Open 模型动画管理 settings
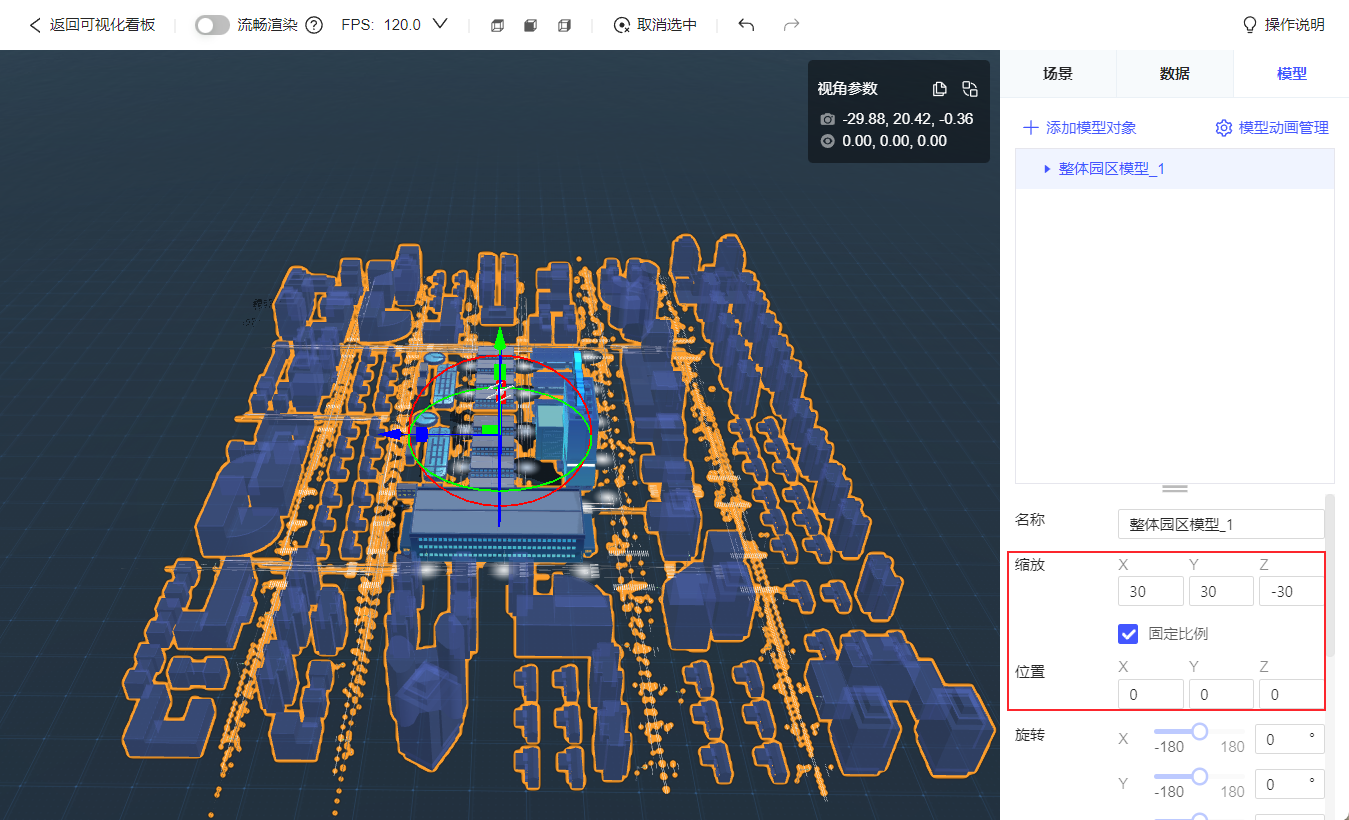This screenshot has width=1349, height=820. pyautogui.click(x=1272, y=128)
